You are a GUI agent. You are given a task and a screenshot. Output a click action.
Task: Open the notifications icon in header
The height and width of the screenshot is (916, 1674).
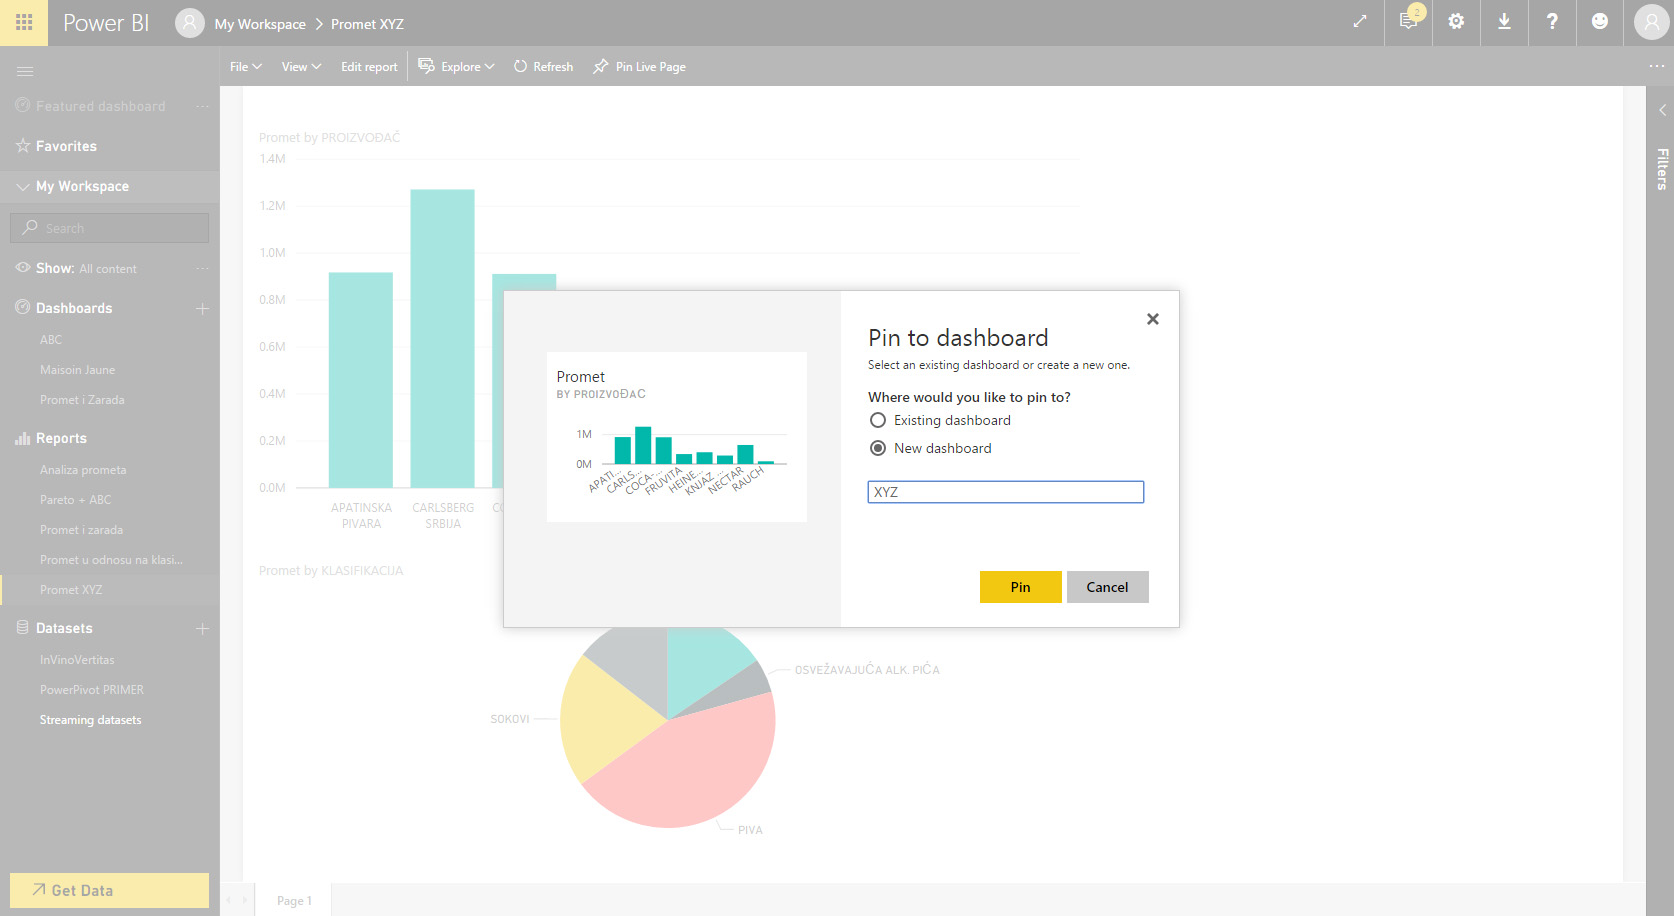(x=1408, y=22)
